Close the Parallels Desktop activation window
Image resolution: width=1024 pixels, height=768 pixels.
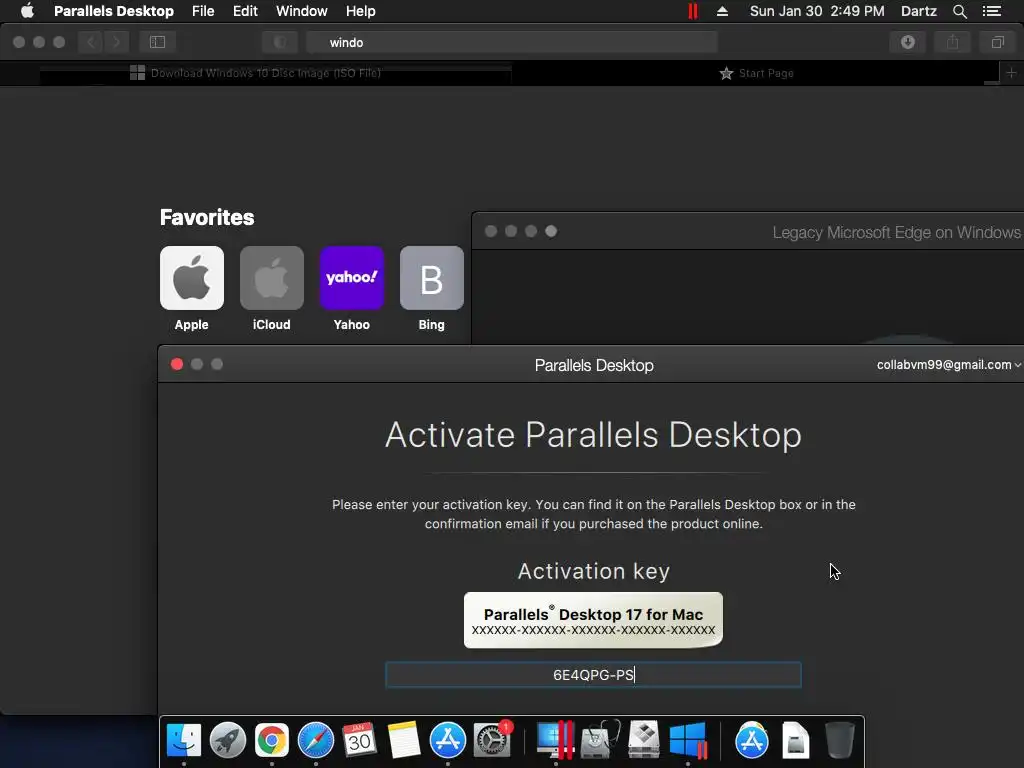tap(176, 364)
